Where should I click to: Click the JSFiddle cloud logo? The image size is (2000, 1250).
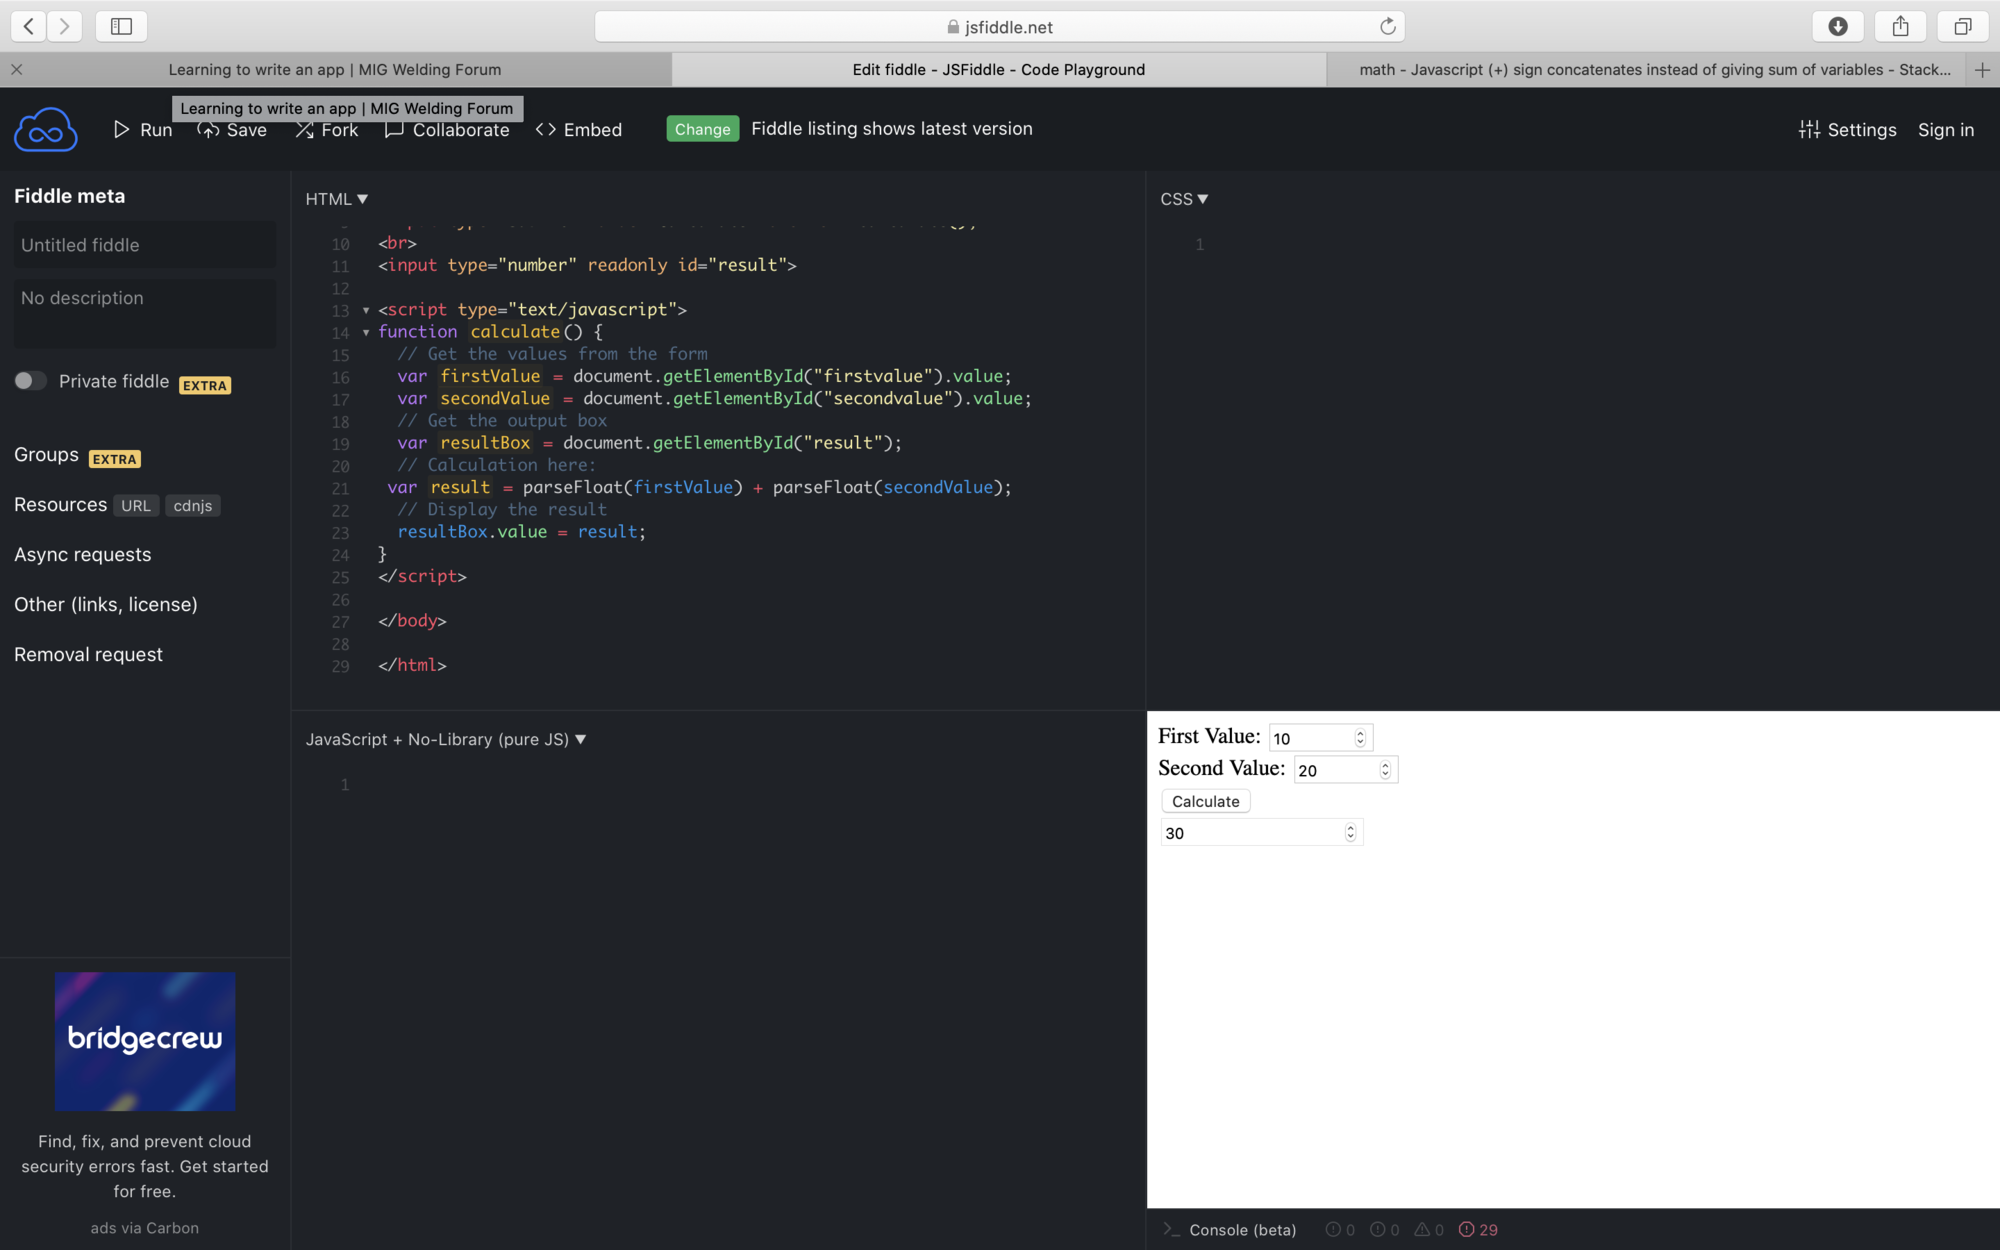46,130
